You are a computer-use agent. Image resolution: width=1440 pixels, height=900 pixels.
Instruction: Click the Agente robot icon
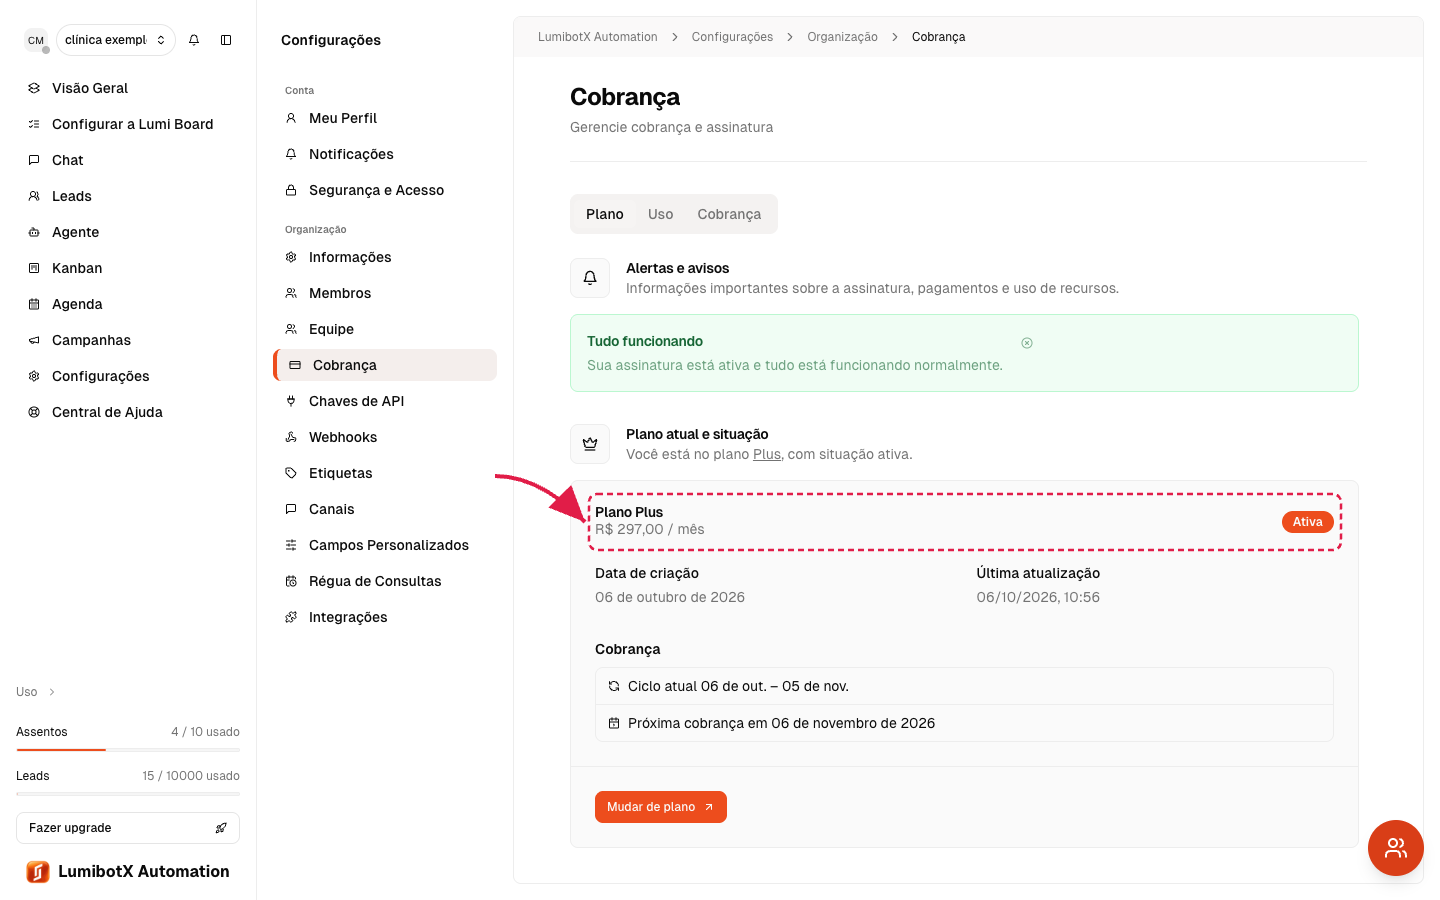pyautogui.click(x=34, y=232)
